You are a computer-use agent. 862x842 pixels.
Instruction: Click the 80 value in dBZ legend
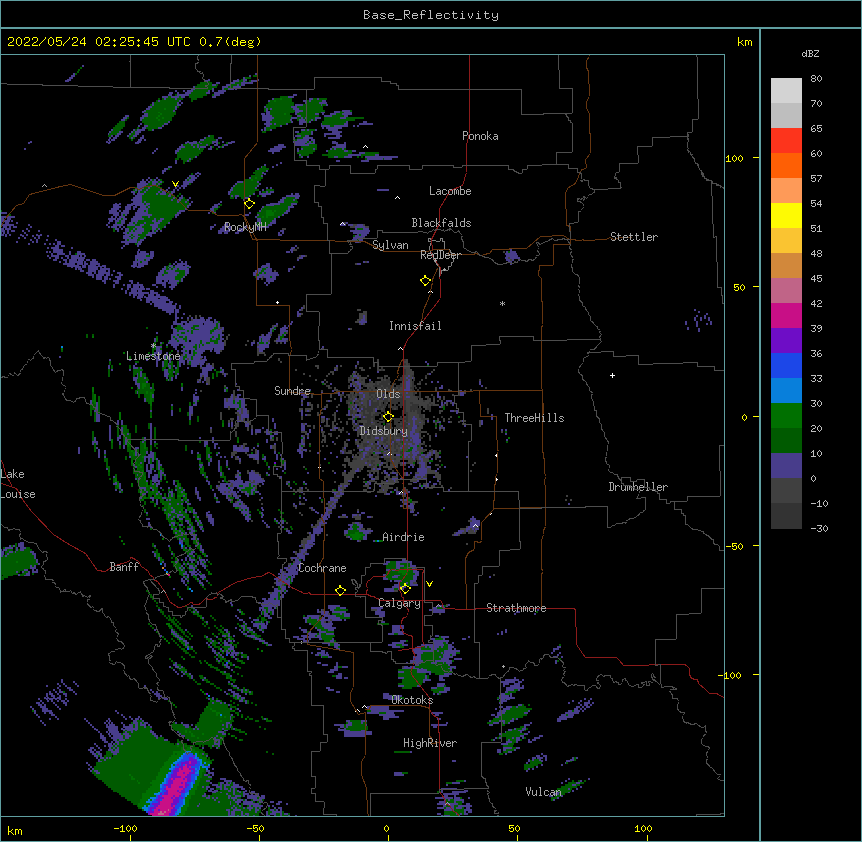click(x=816, y=79)
